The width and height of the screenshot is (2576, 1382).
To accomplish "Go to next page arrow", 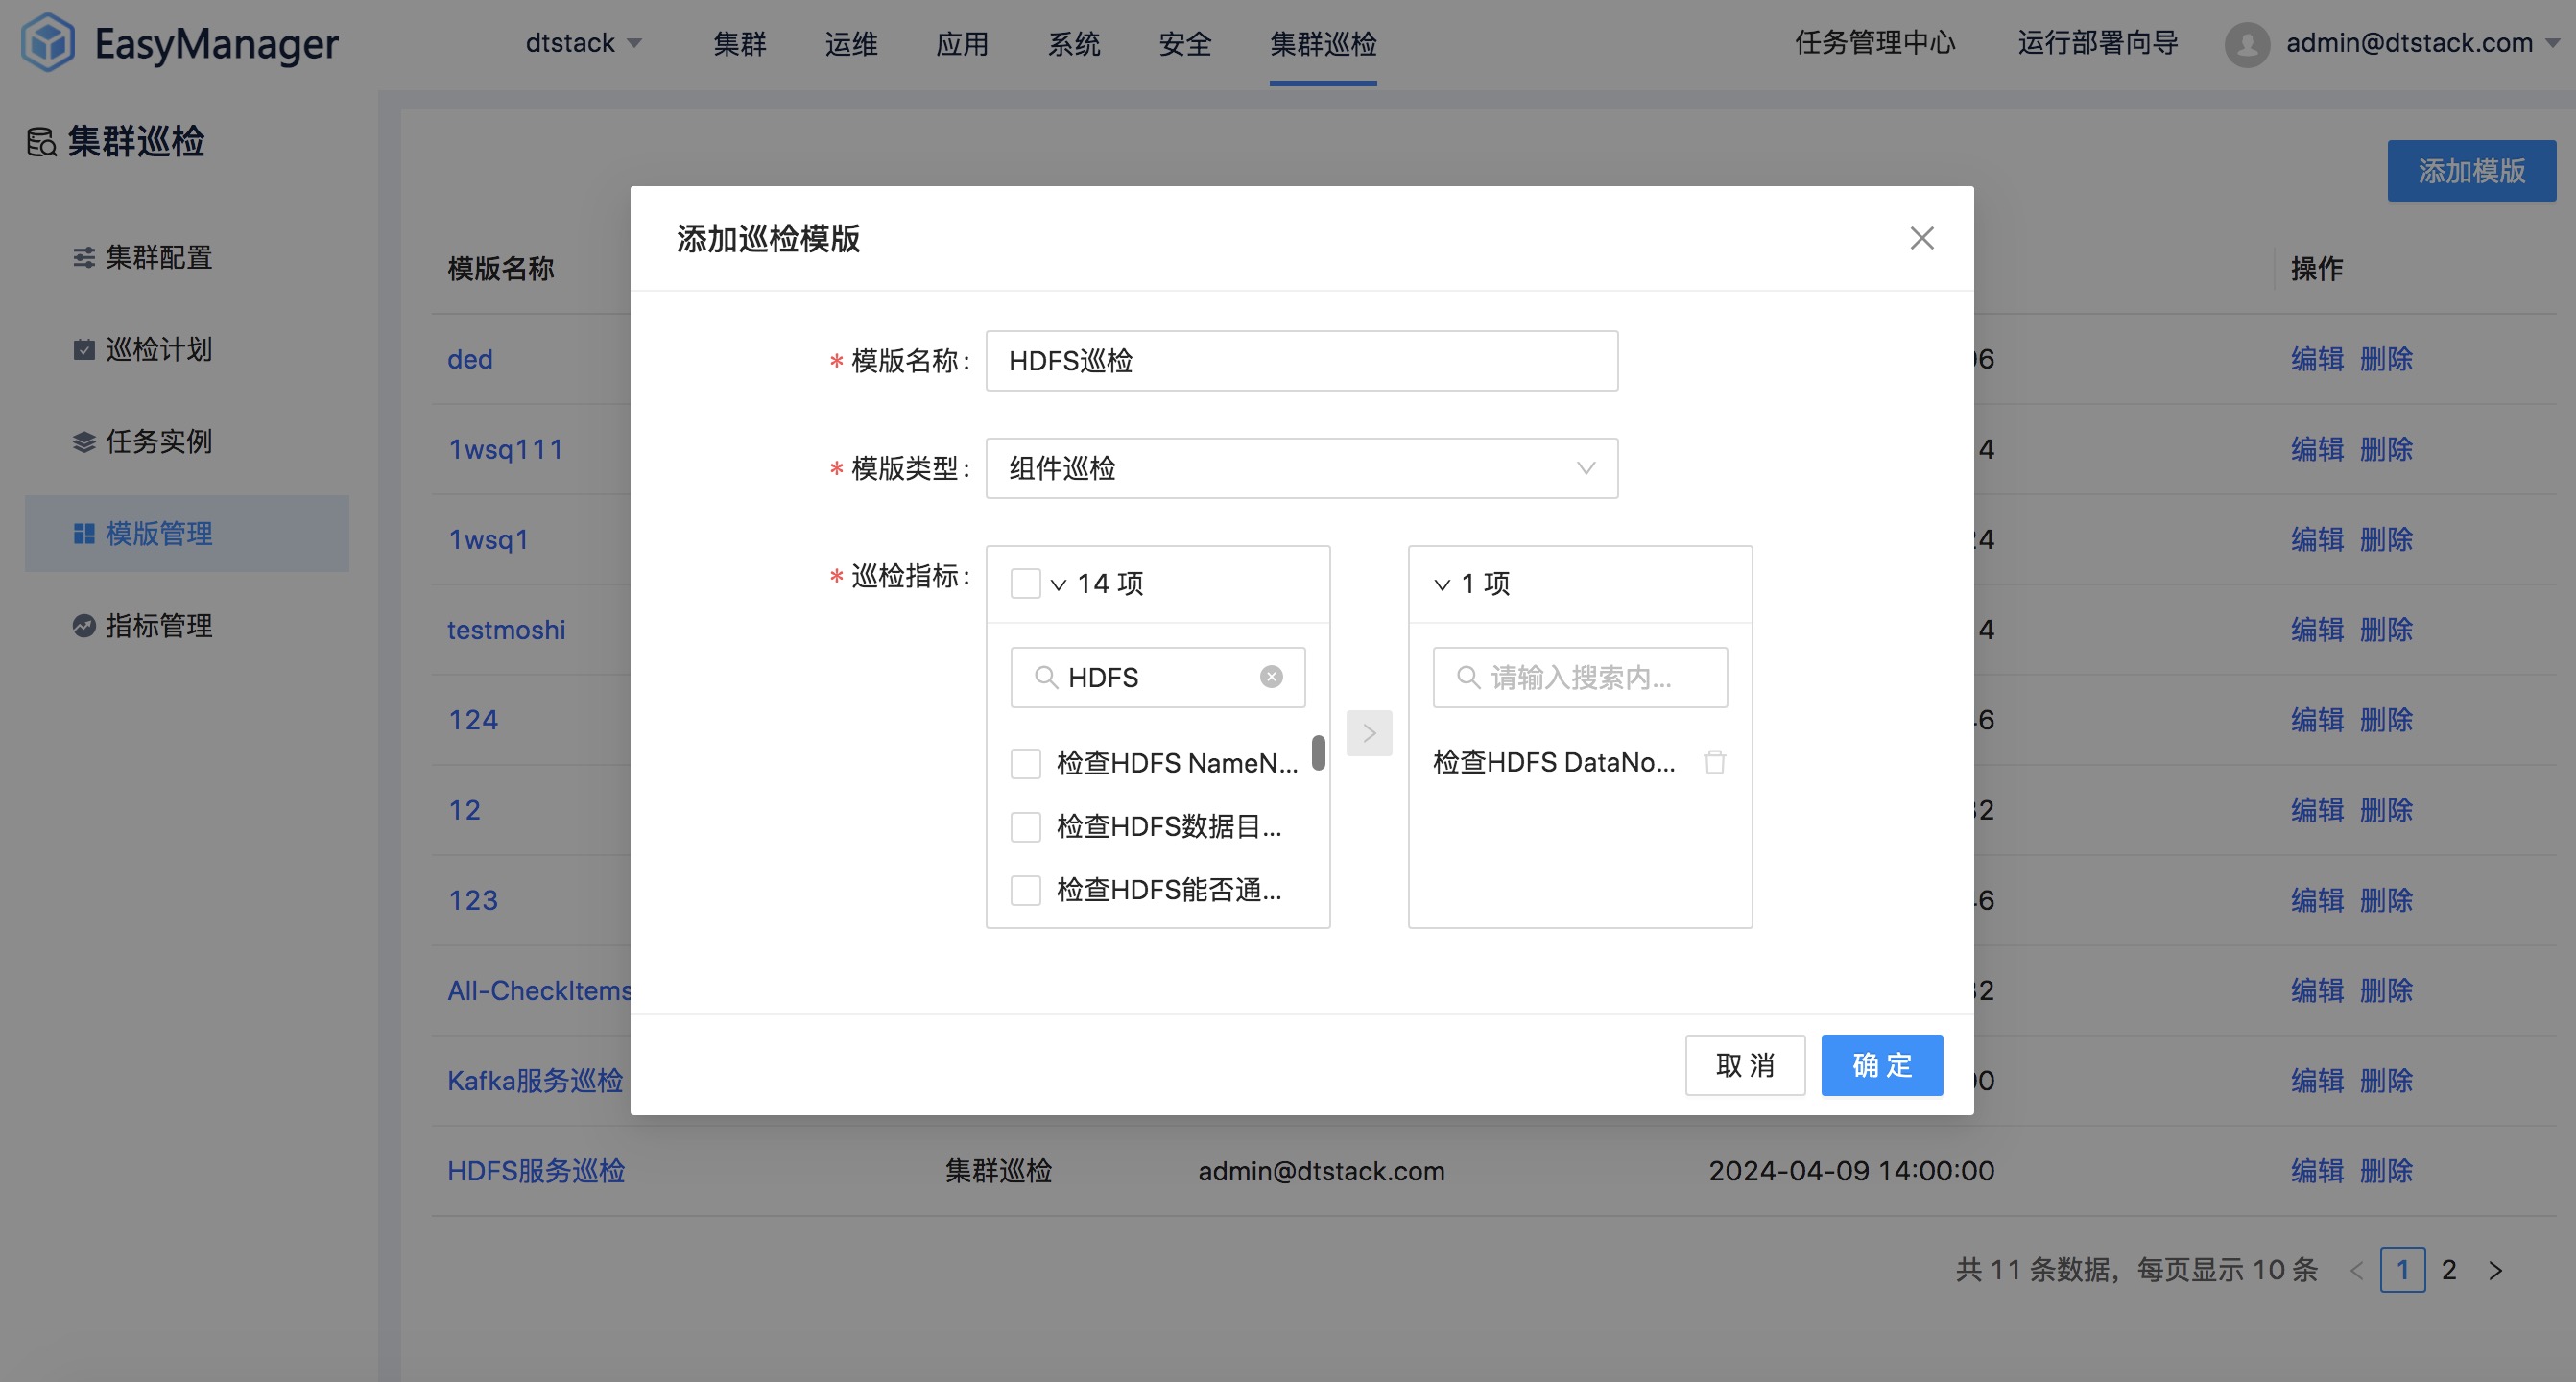I will coord(2495,1270).
